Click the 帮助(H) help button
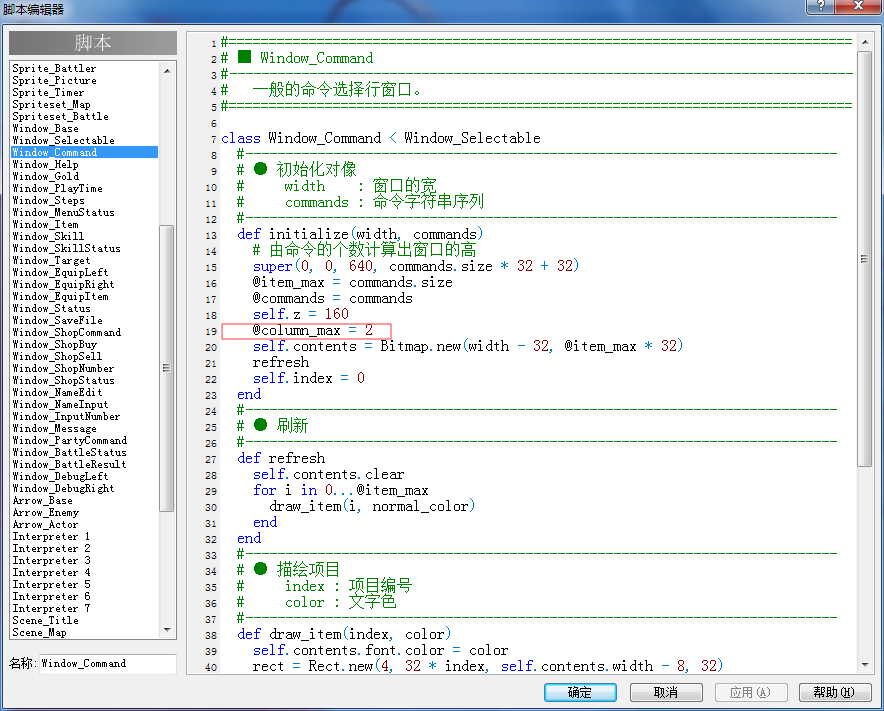Screen dimensions: 884x711 (x=835, y=692)
